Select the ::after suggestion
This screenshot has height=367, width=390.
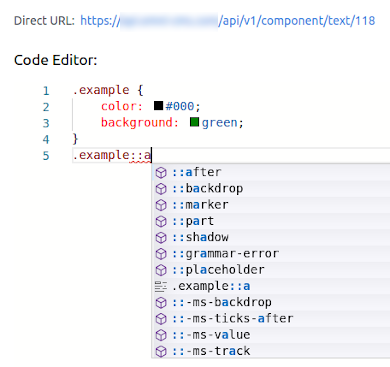pos(271,172)
